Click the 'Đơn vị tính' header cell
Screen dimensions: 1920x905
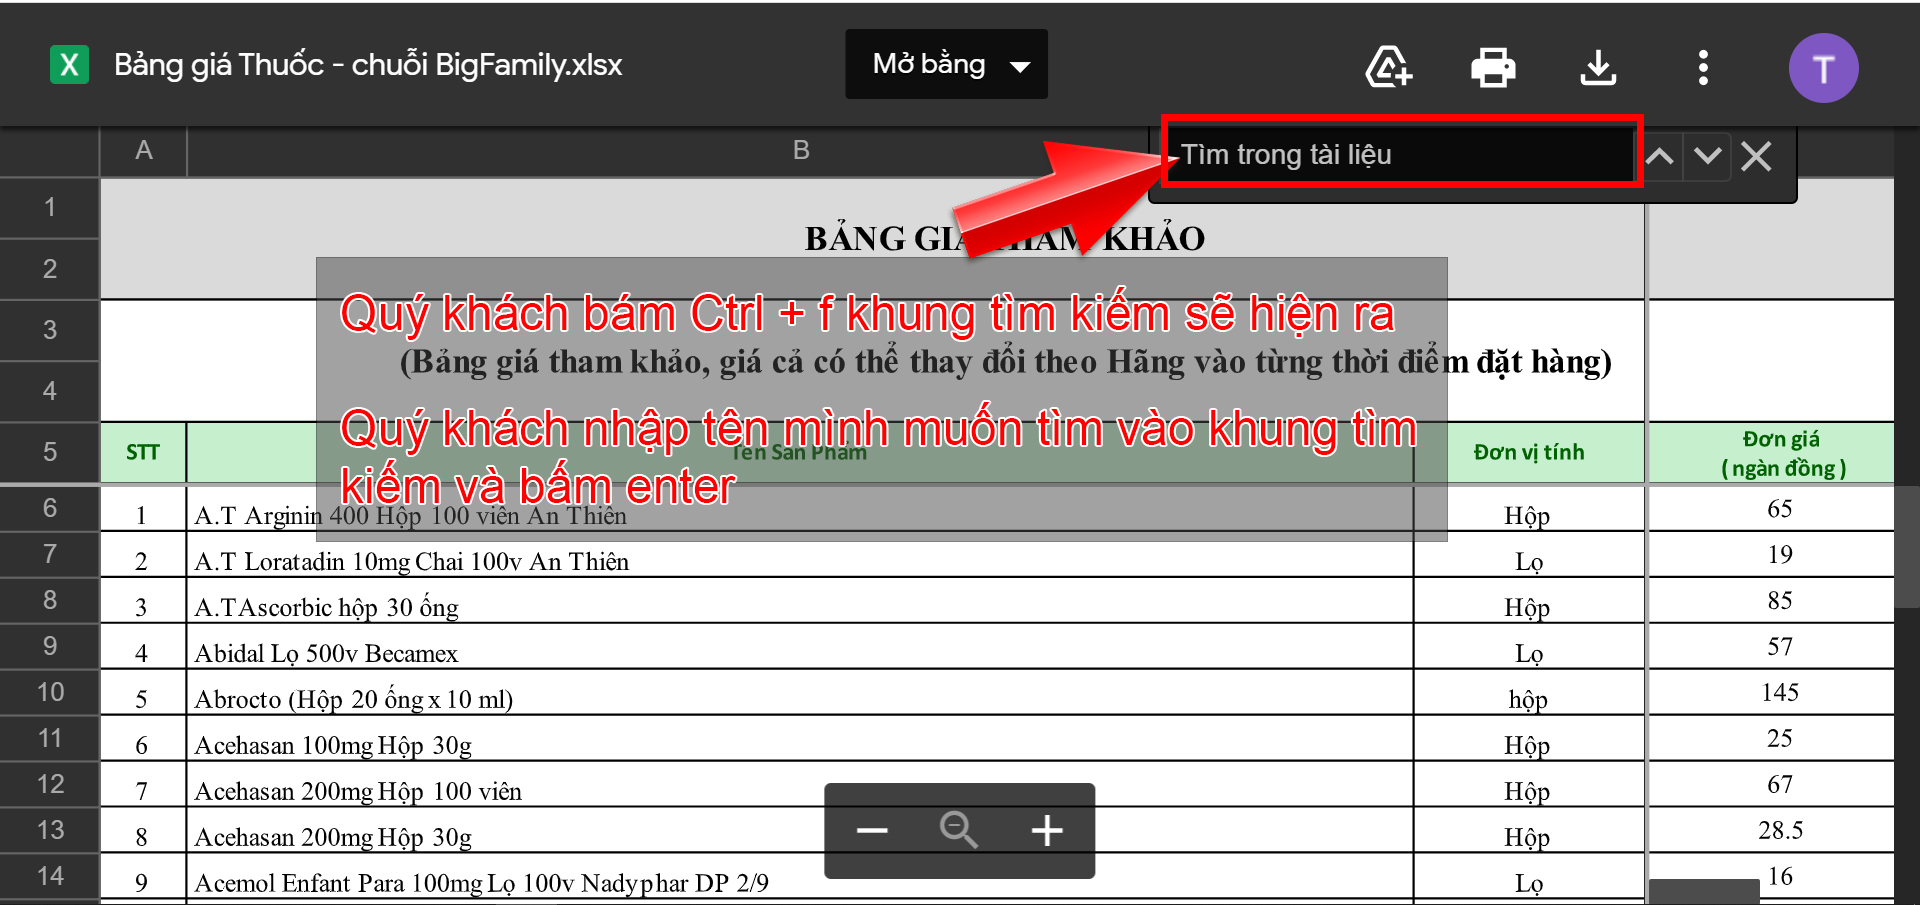tap(1529, 452)
